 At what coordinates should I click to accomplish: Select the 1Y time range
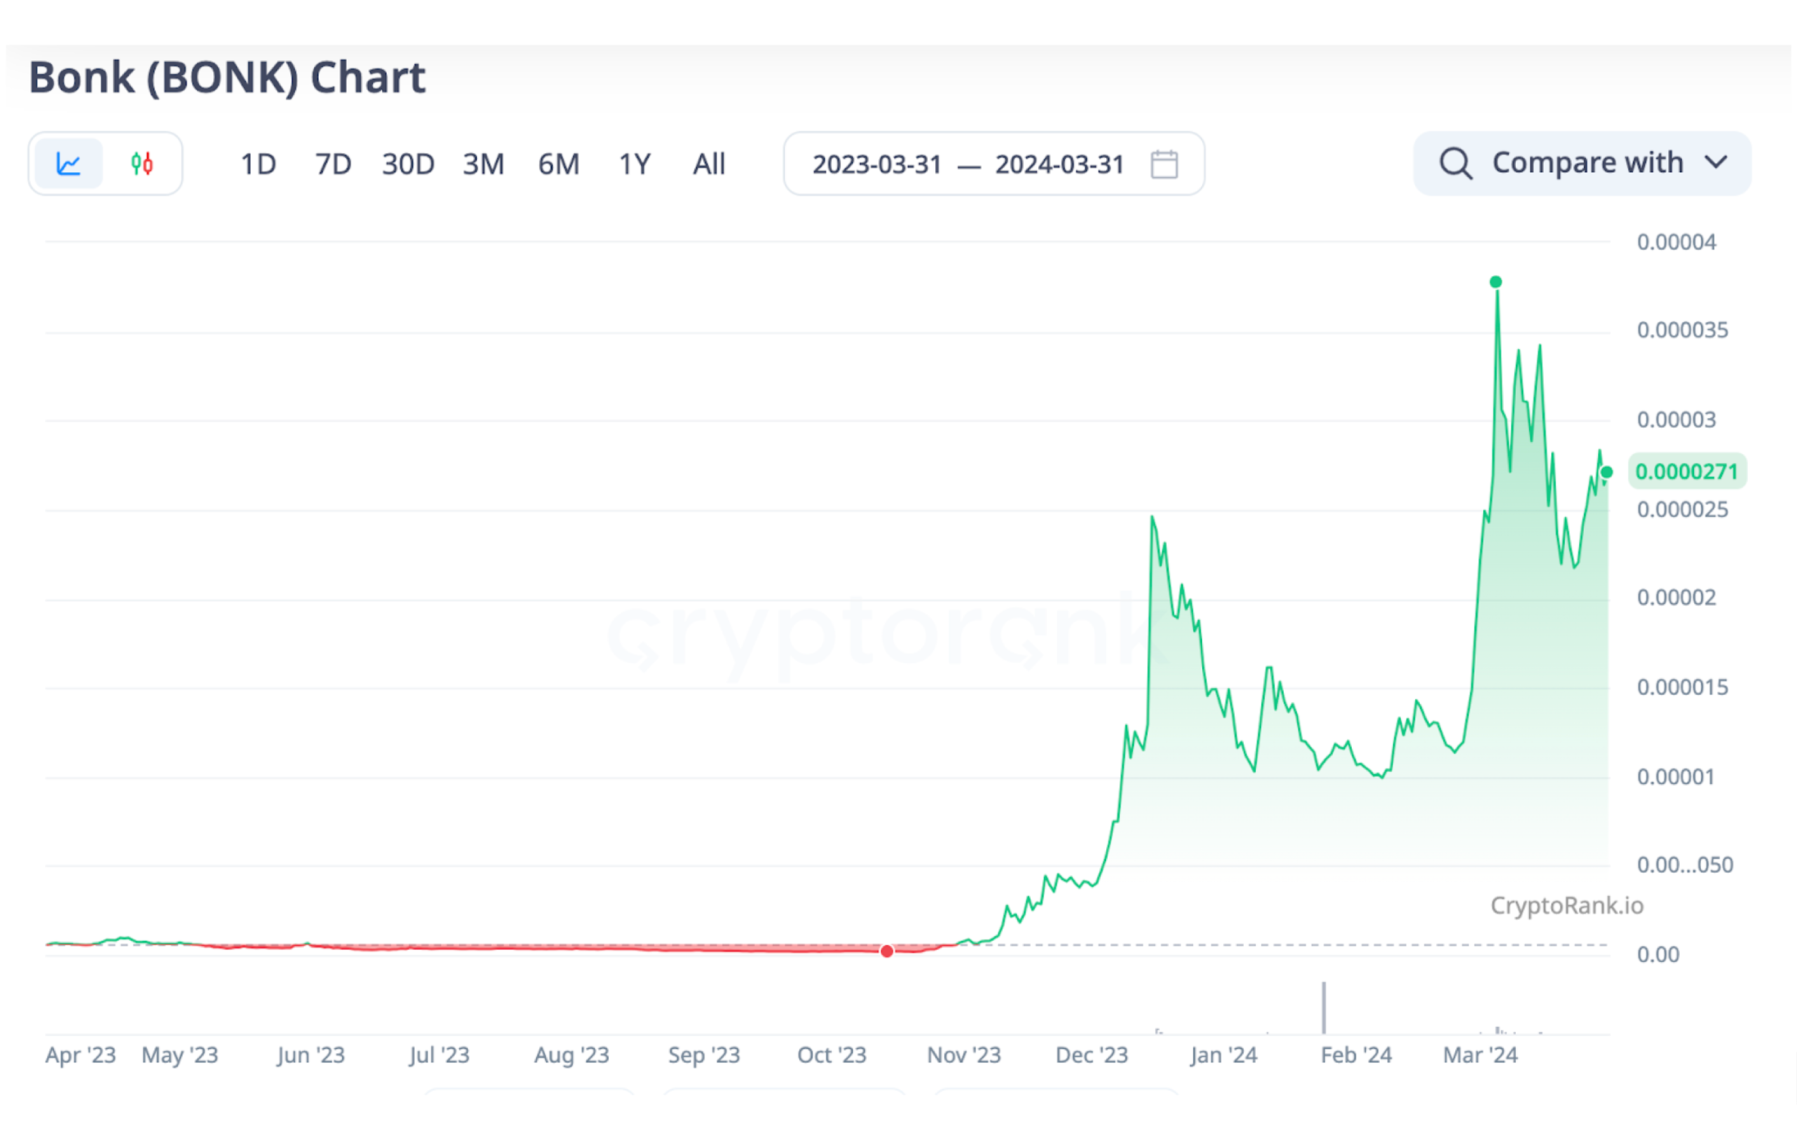634,164
